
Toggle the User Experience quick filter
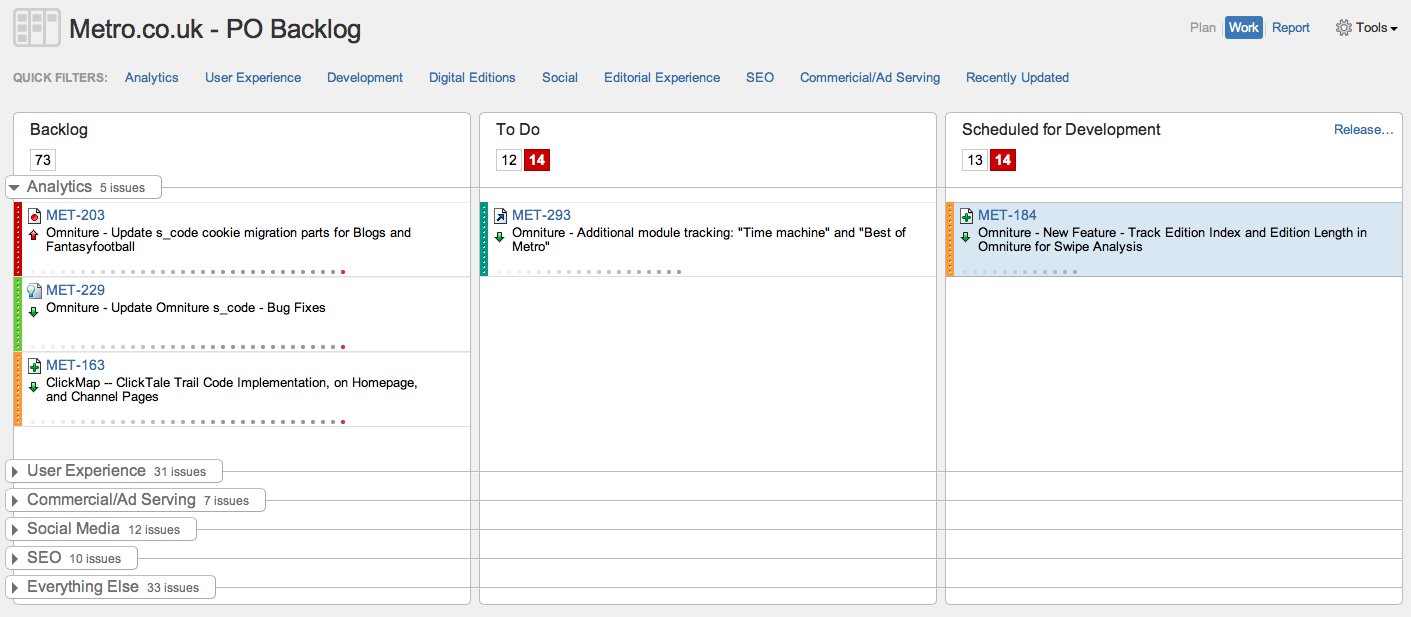pyautogui.click(x=253, y=78)
